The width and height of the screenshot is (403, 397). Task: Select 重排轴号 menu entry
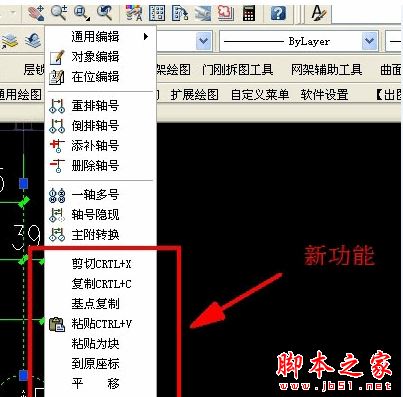[x=101, y=106]
